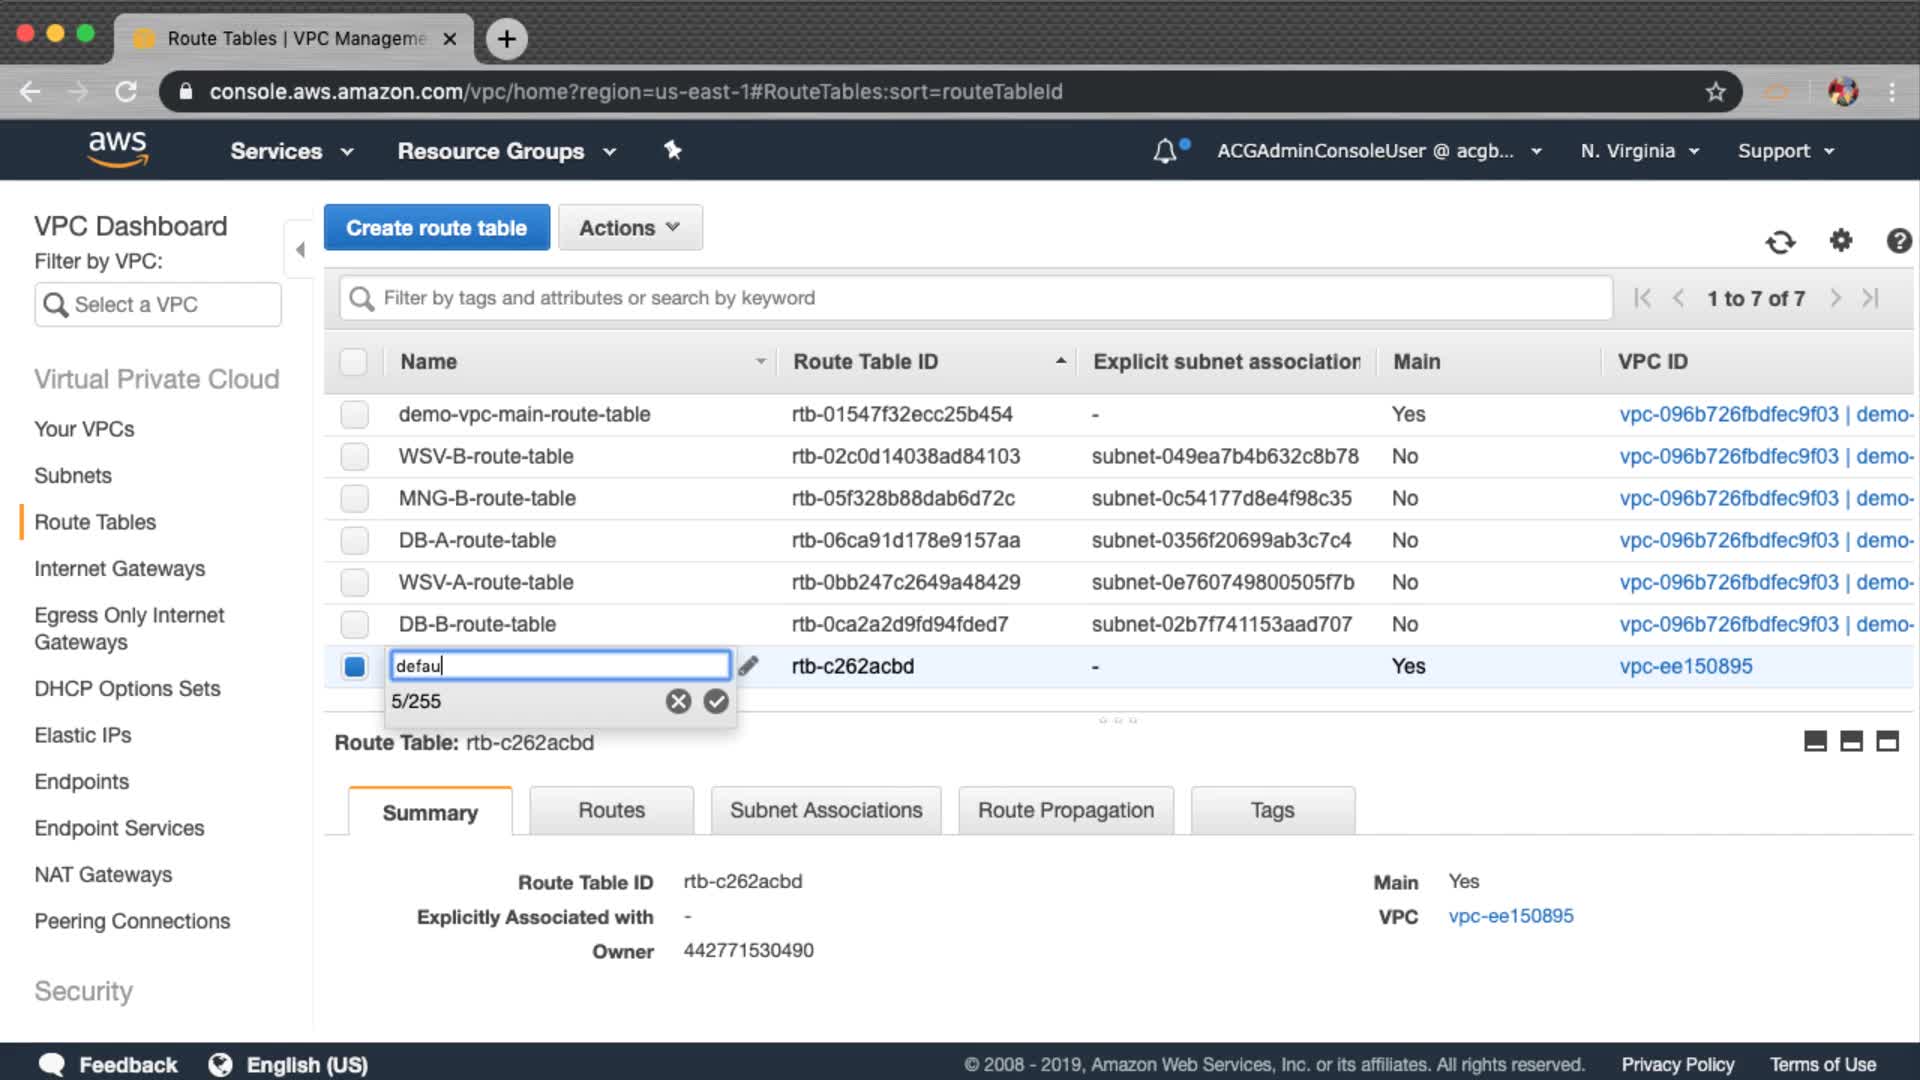Screen dimensions: 1920x1080
Task: Open table settings gear icon
Action: 1840,240
